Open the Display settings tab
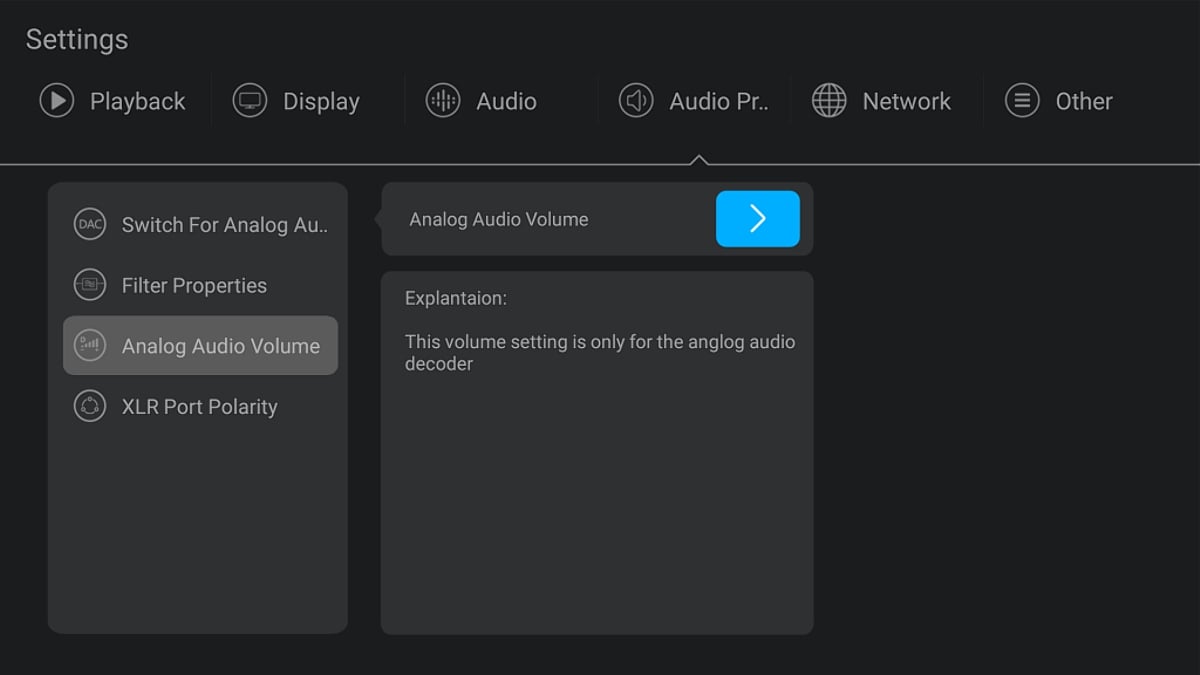The width and height of the screenshot is (1200, 675). (321, 101)
